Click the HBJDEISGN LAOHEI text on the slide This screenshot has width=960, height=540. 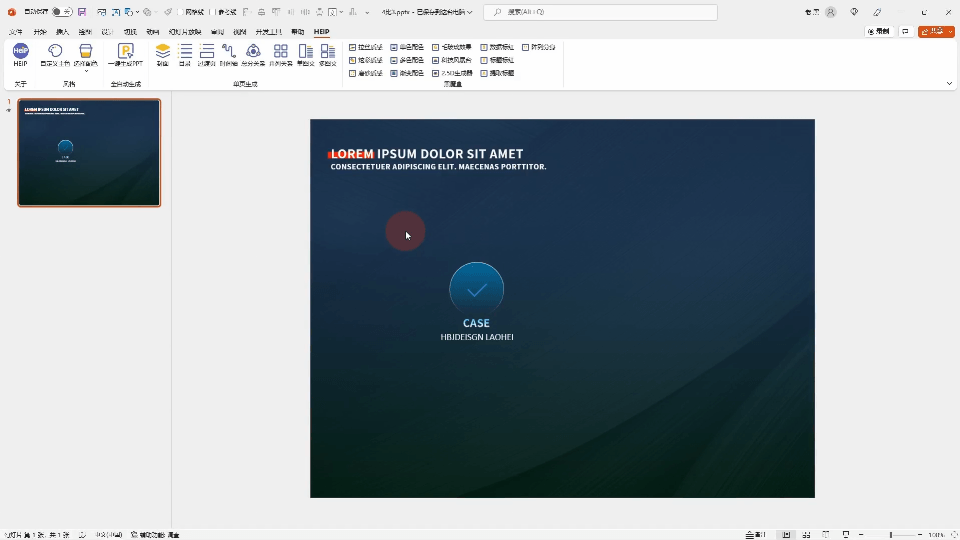[477, 337]
